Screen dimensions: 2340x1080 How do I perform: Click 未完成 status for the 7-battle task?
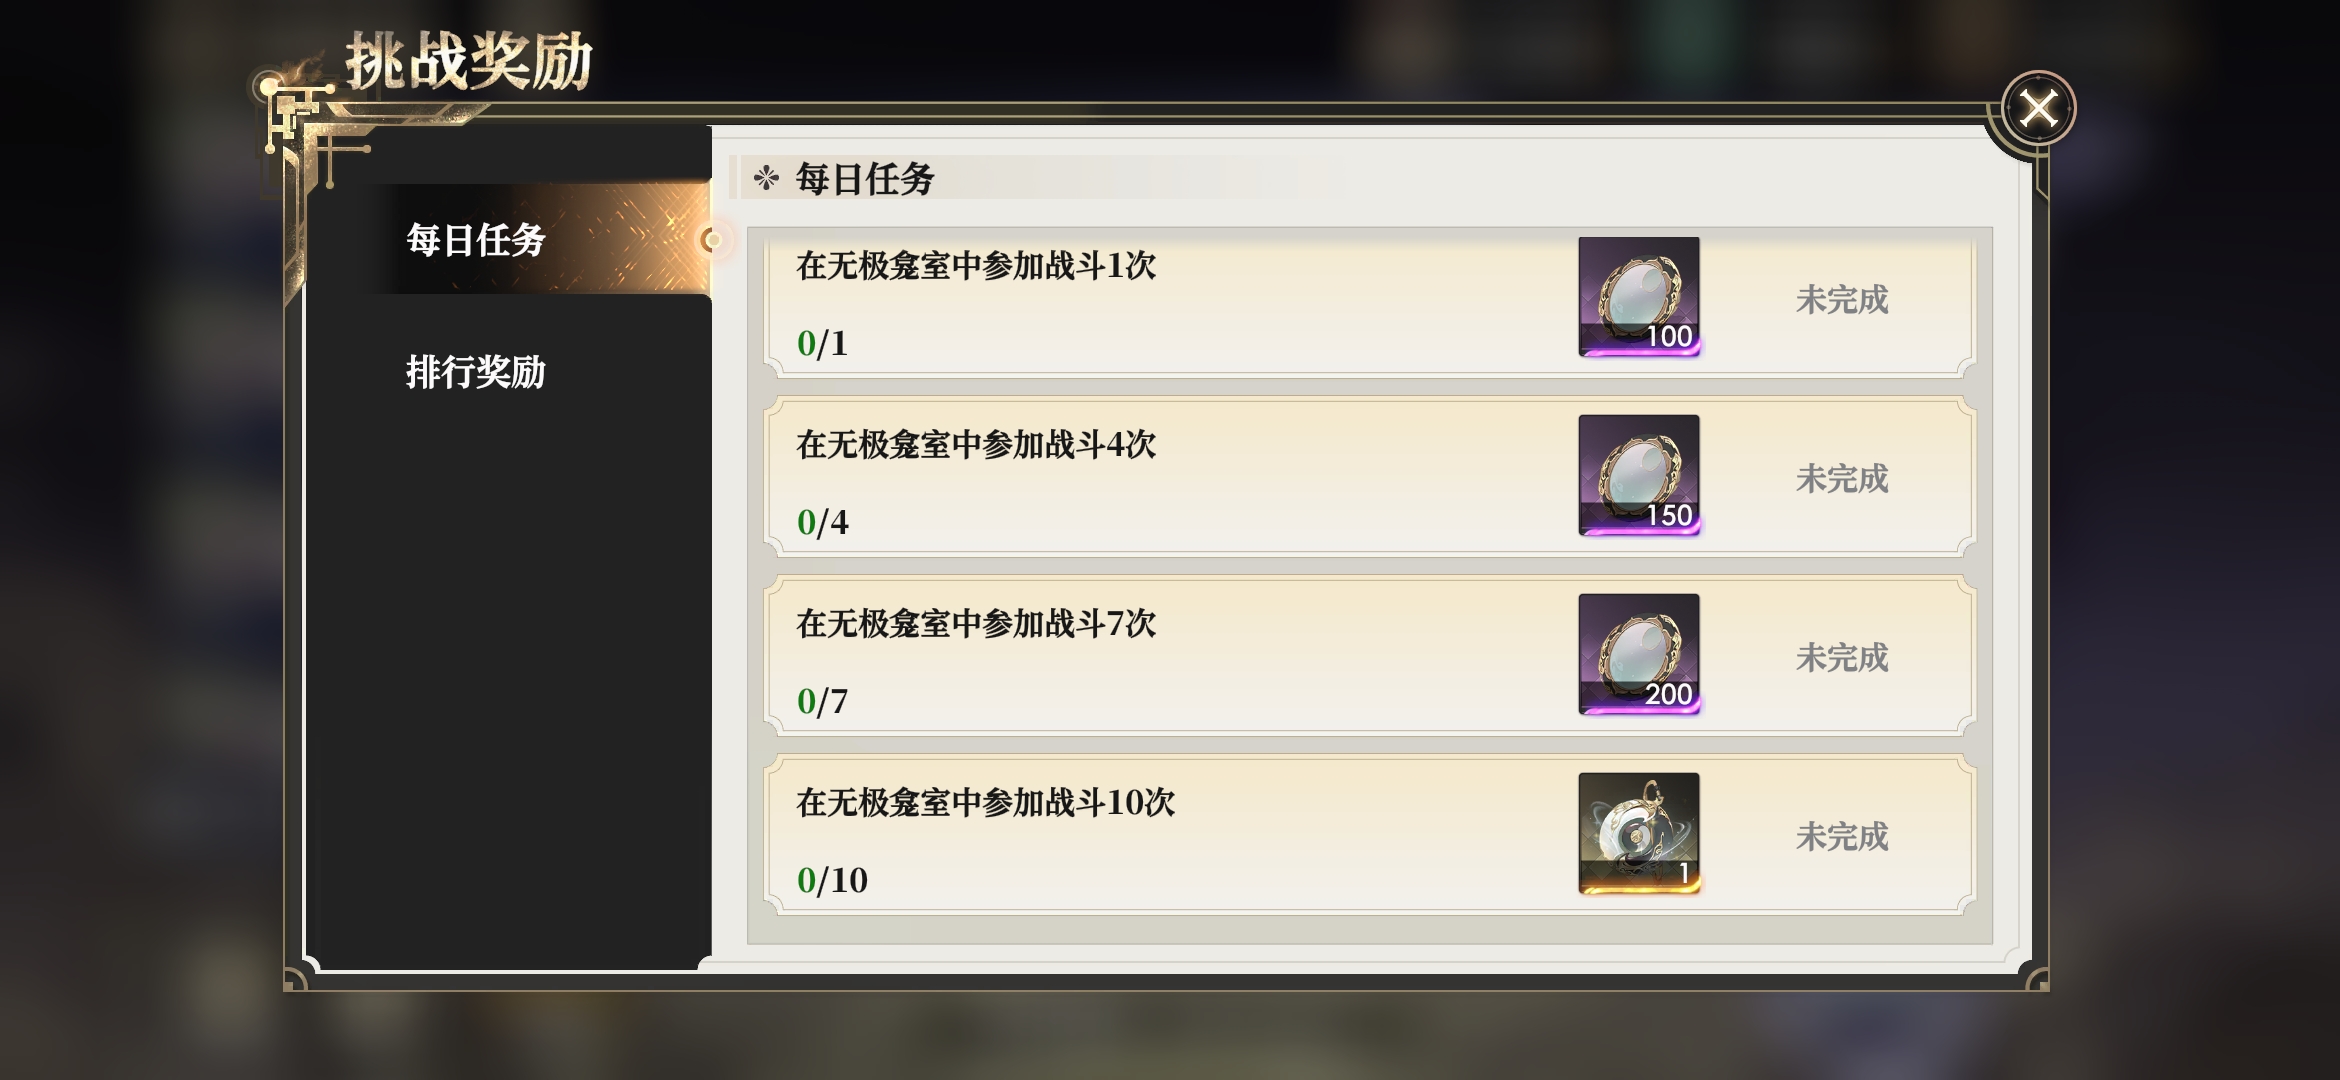(1842, 658)
